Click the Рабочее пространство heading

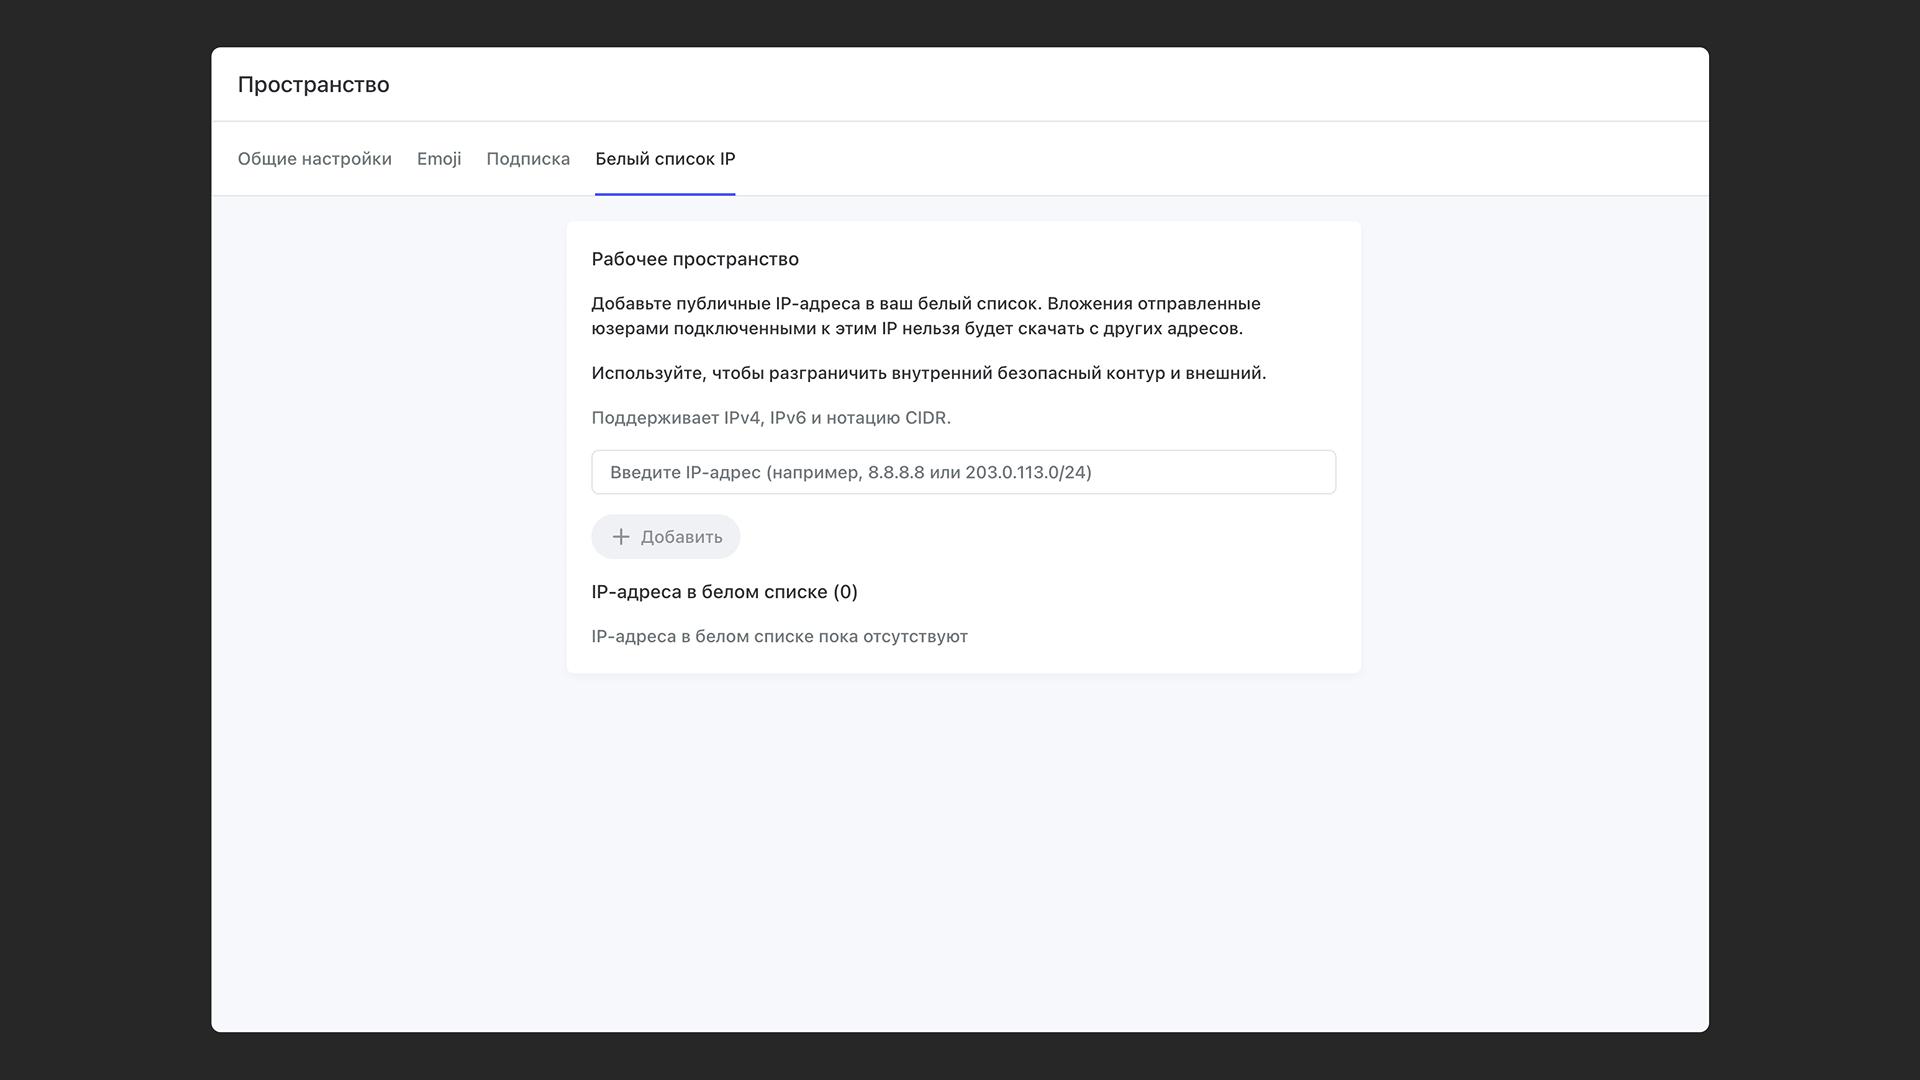[x=695, y=259]
